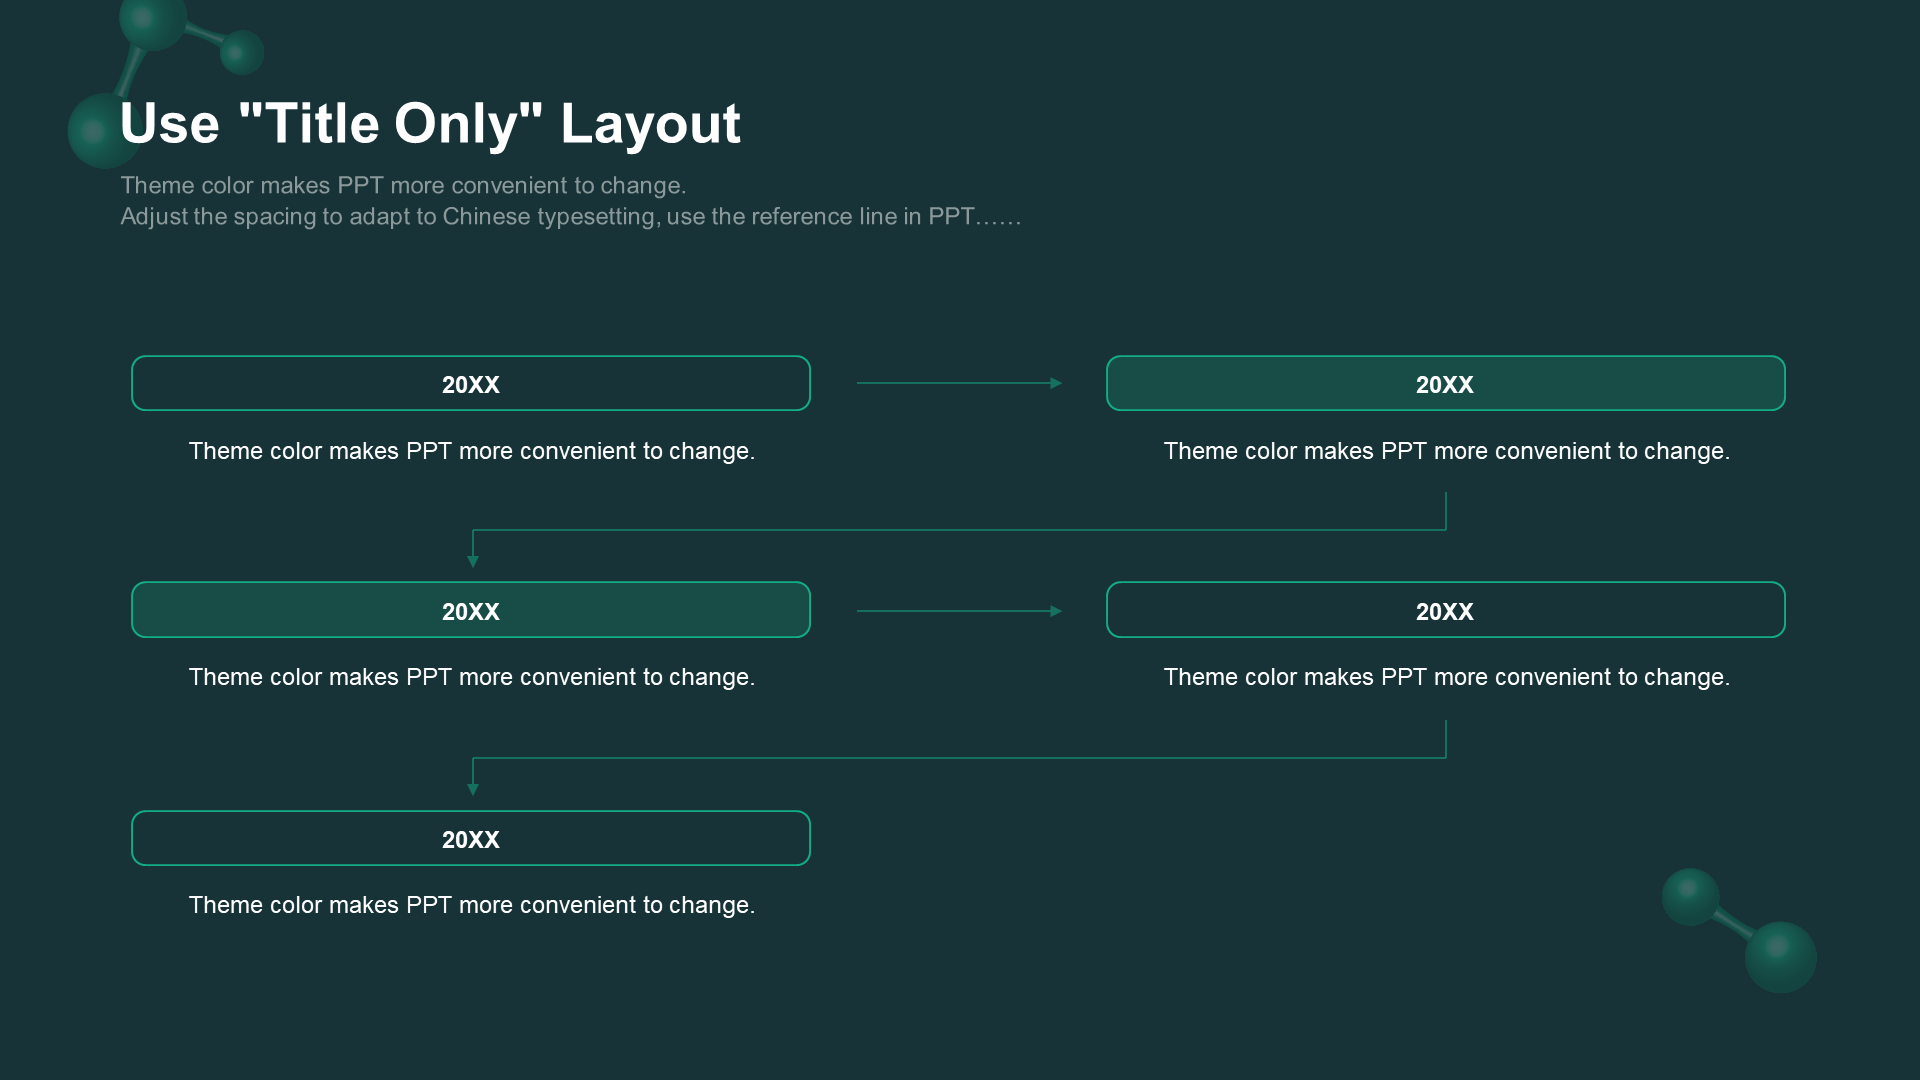Click the right-pointing arrow between top boxes

pyautogui.click(x=959, y=382)
